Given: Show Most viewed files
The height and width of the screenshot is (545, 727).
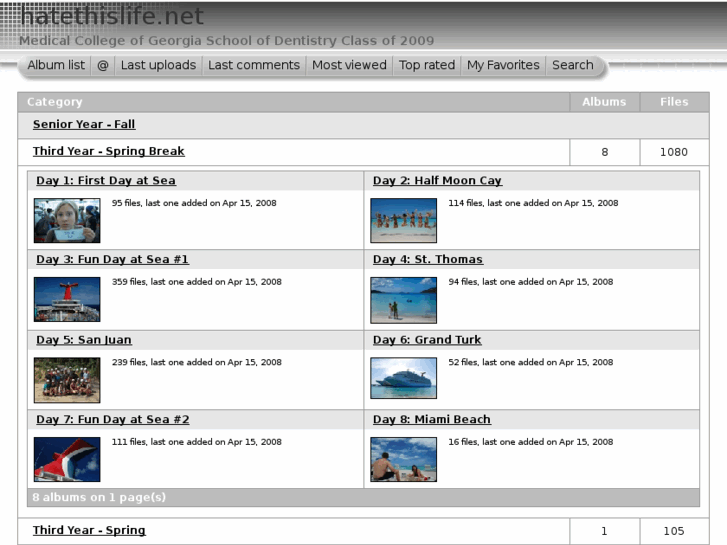Looking at the screenshot, I should click(349, 65).
